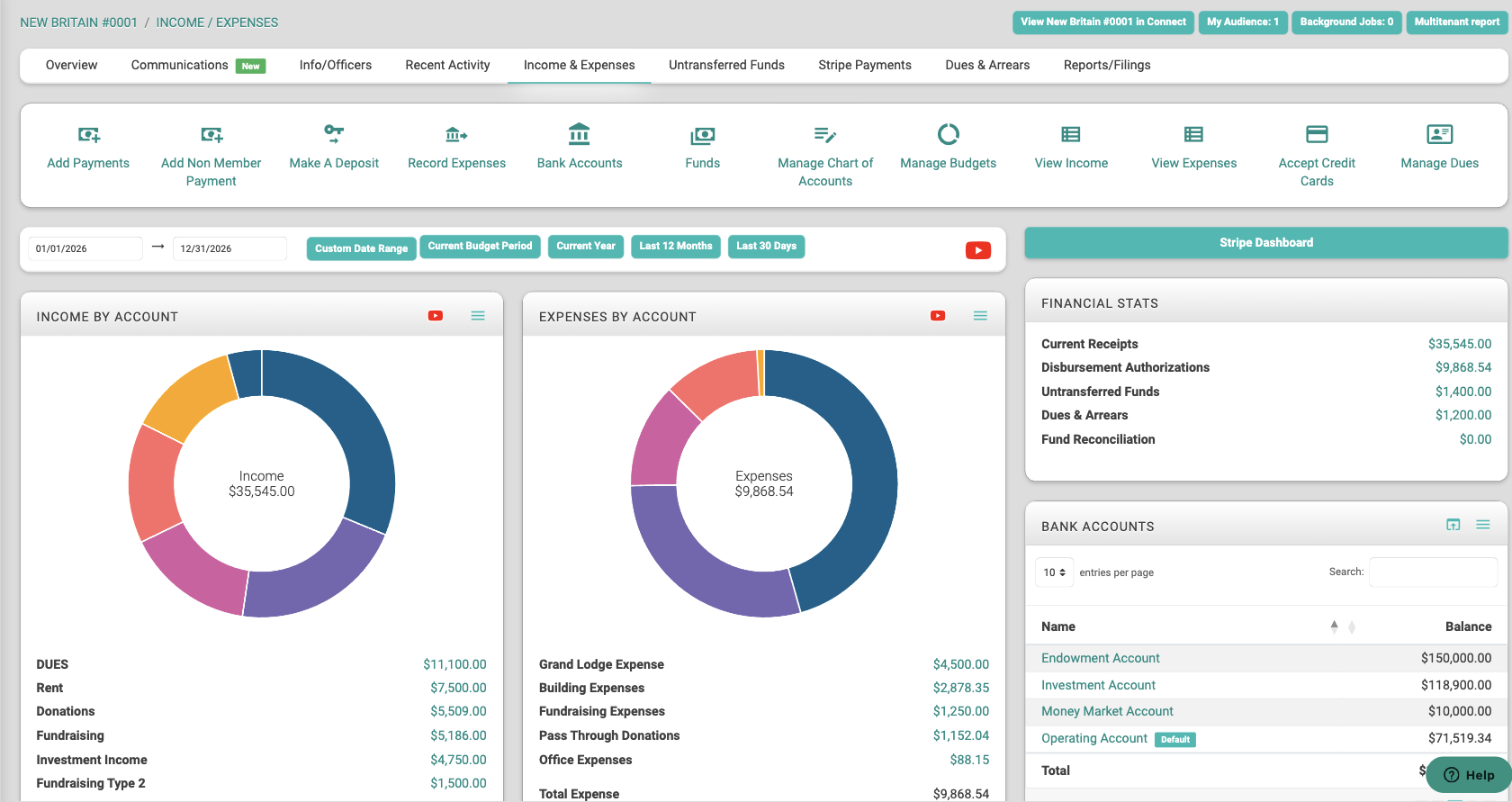Open Accept Credit Cards icon
Viewport: 1512px width, 802px height.
(1317, 134)
